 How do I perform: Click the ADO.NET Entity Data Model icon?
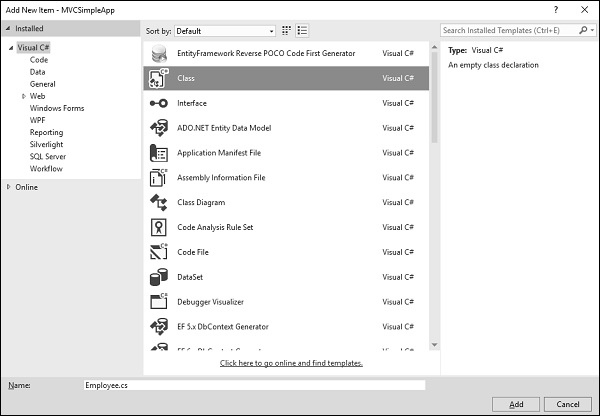tap(158, 128)
